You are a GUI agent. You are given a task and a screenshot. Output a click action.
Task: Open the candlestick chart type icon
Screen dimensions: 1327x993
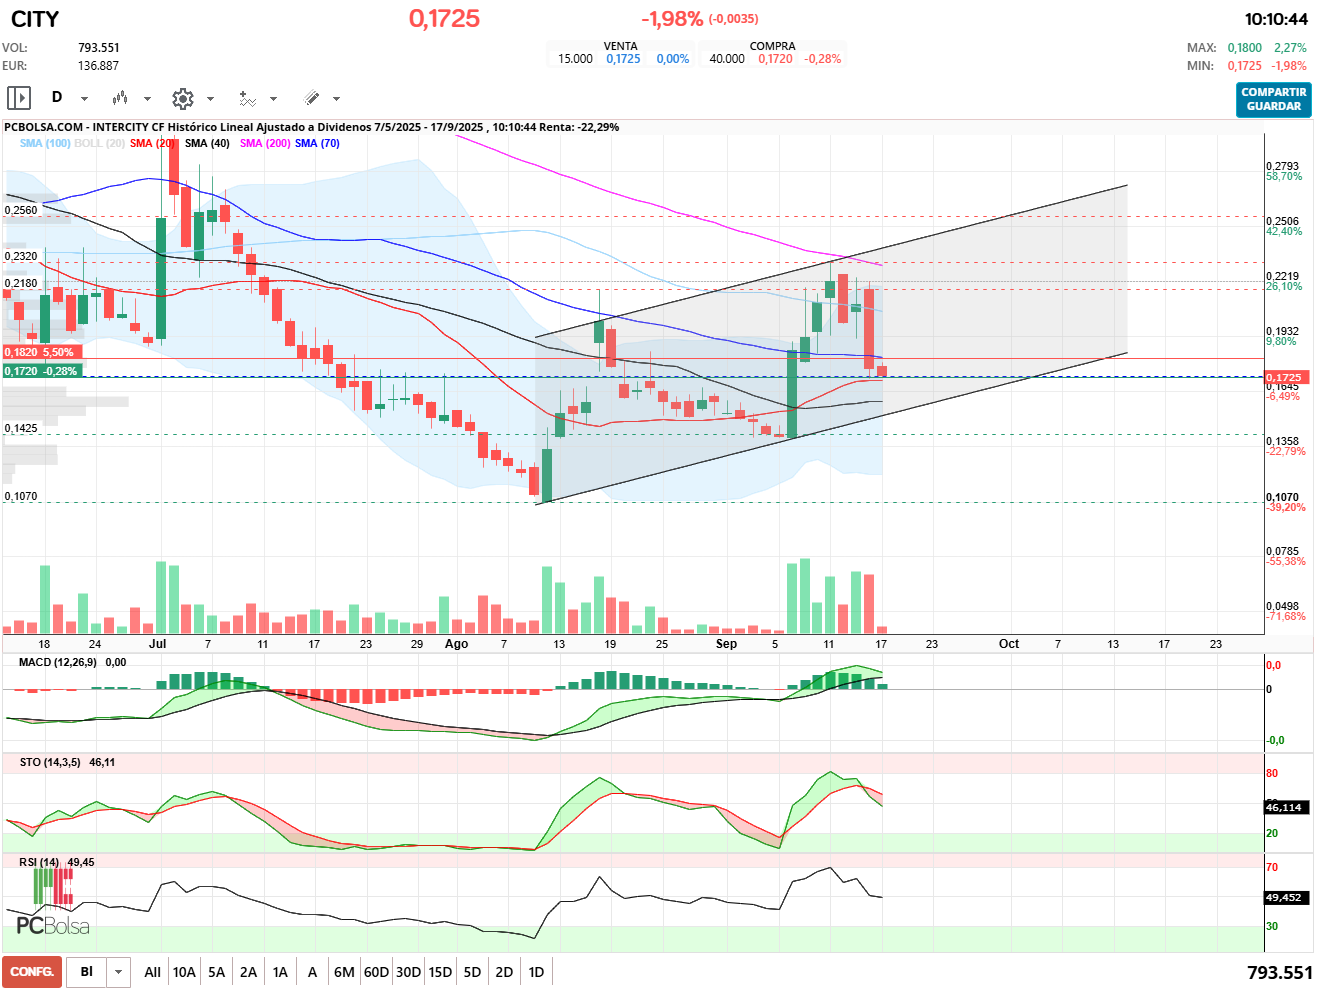point(120,98)
